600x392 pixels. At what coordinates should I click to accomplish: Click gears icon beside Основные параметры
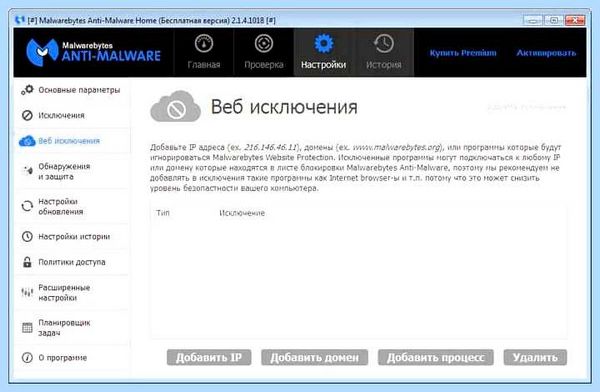[27, 90]
